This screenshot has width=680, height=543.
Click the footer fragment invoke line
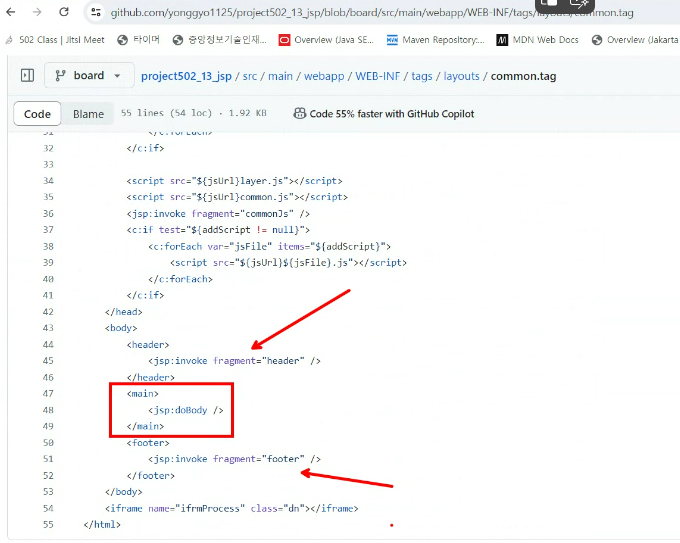234,459
